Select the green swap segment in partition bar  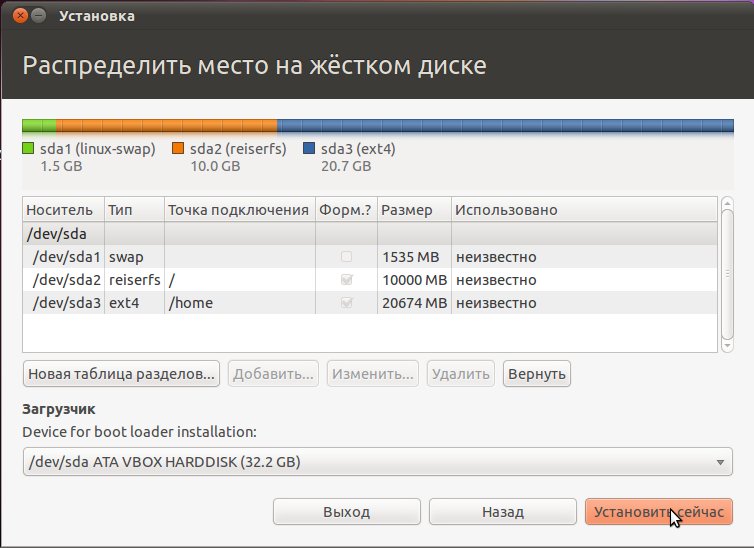point(39,126)
